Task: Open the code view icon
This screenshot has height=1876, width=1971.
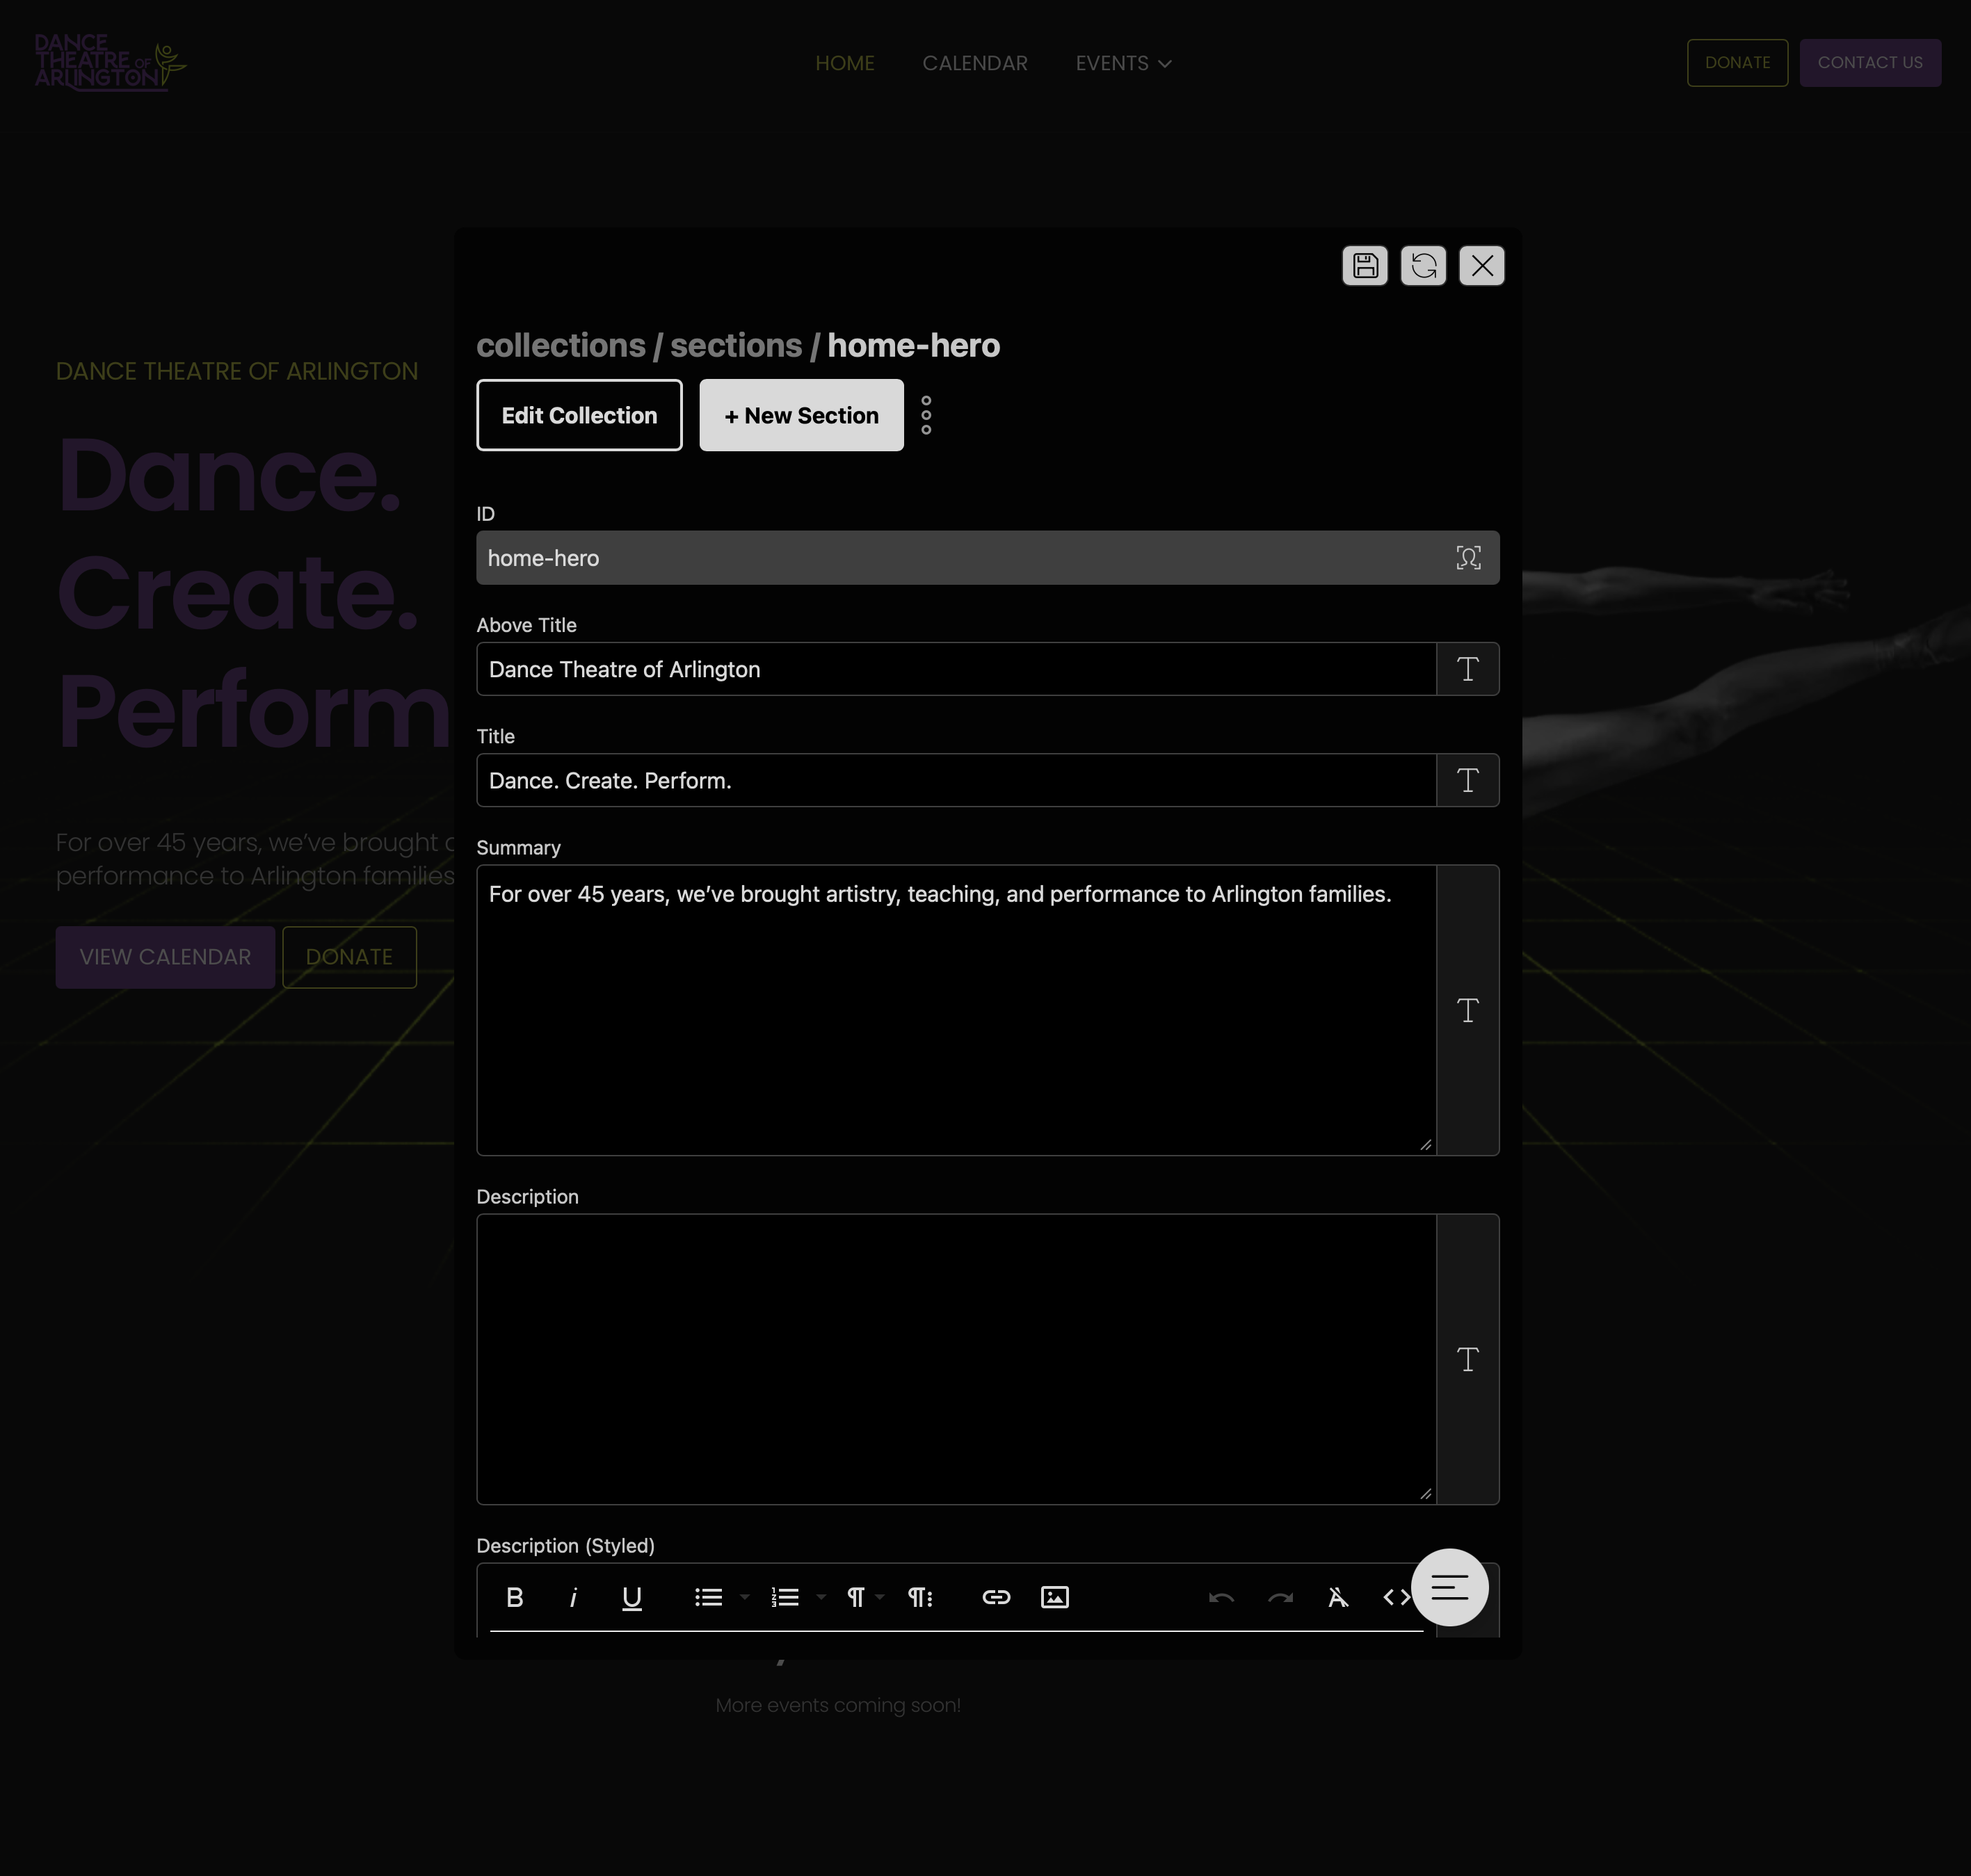Action: tap(1395, 1597)
